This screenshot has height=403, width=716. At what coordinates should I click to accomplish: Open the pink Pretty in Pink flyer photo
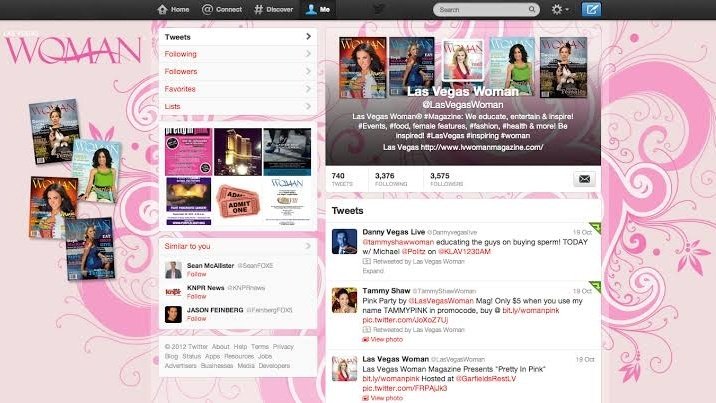pyautogui.click(x=188, y=152)
